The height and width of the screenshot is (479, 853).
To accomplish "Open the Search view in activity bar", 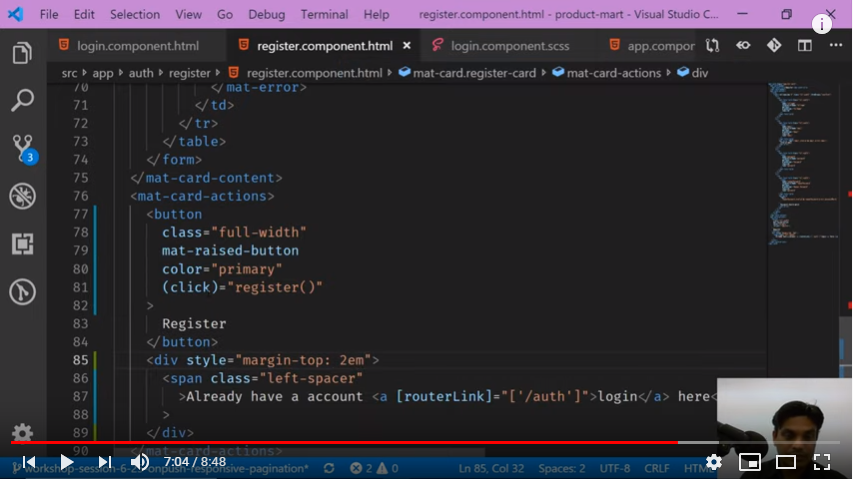I will pos(22,100).
